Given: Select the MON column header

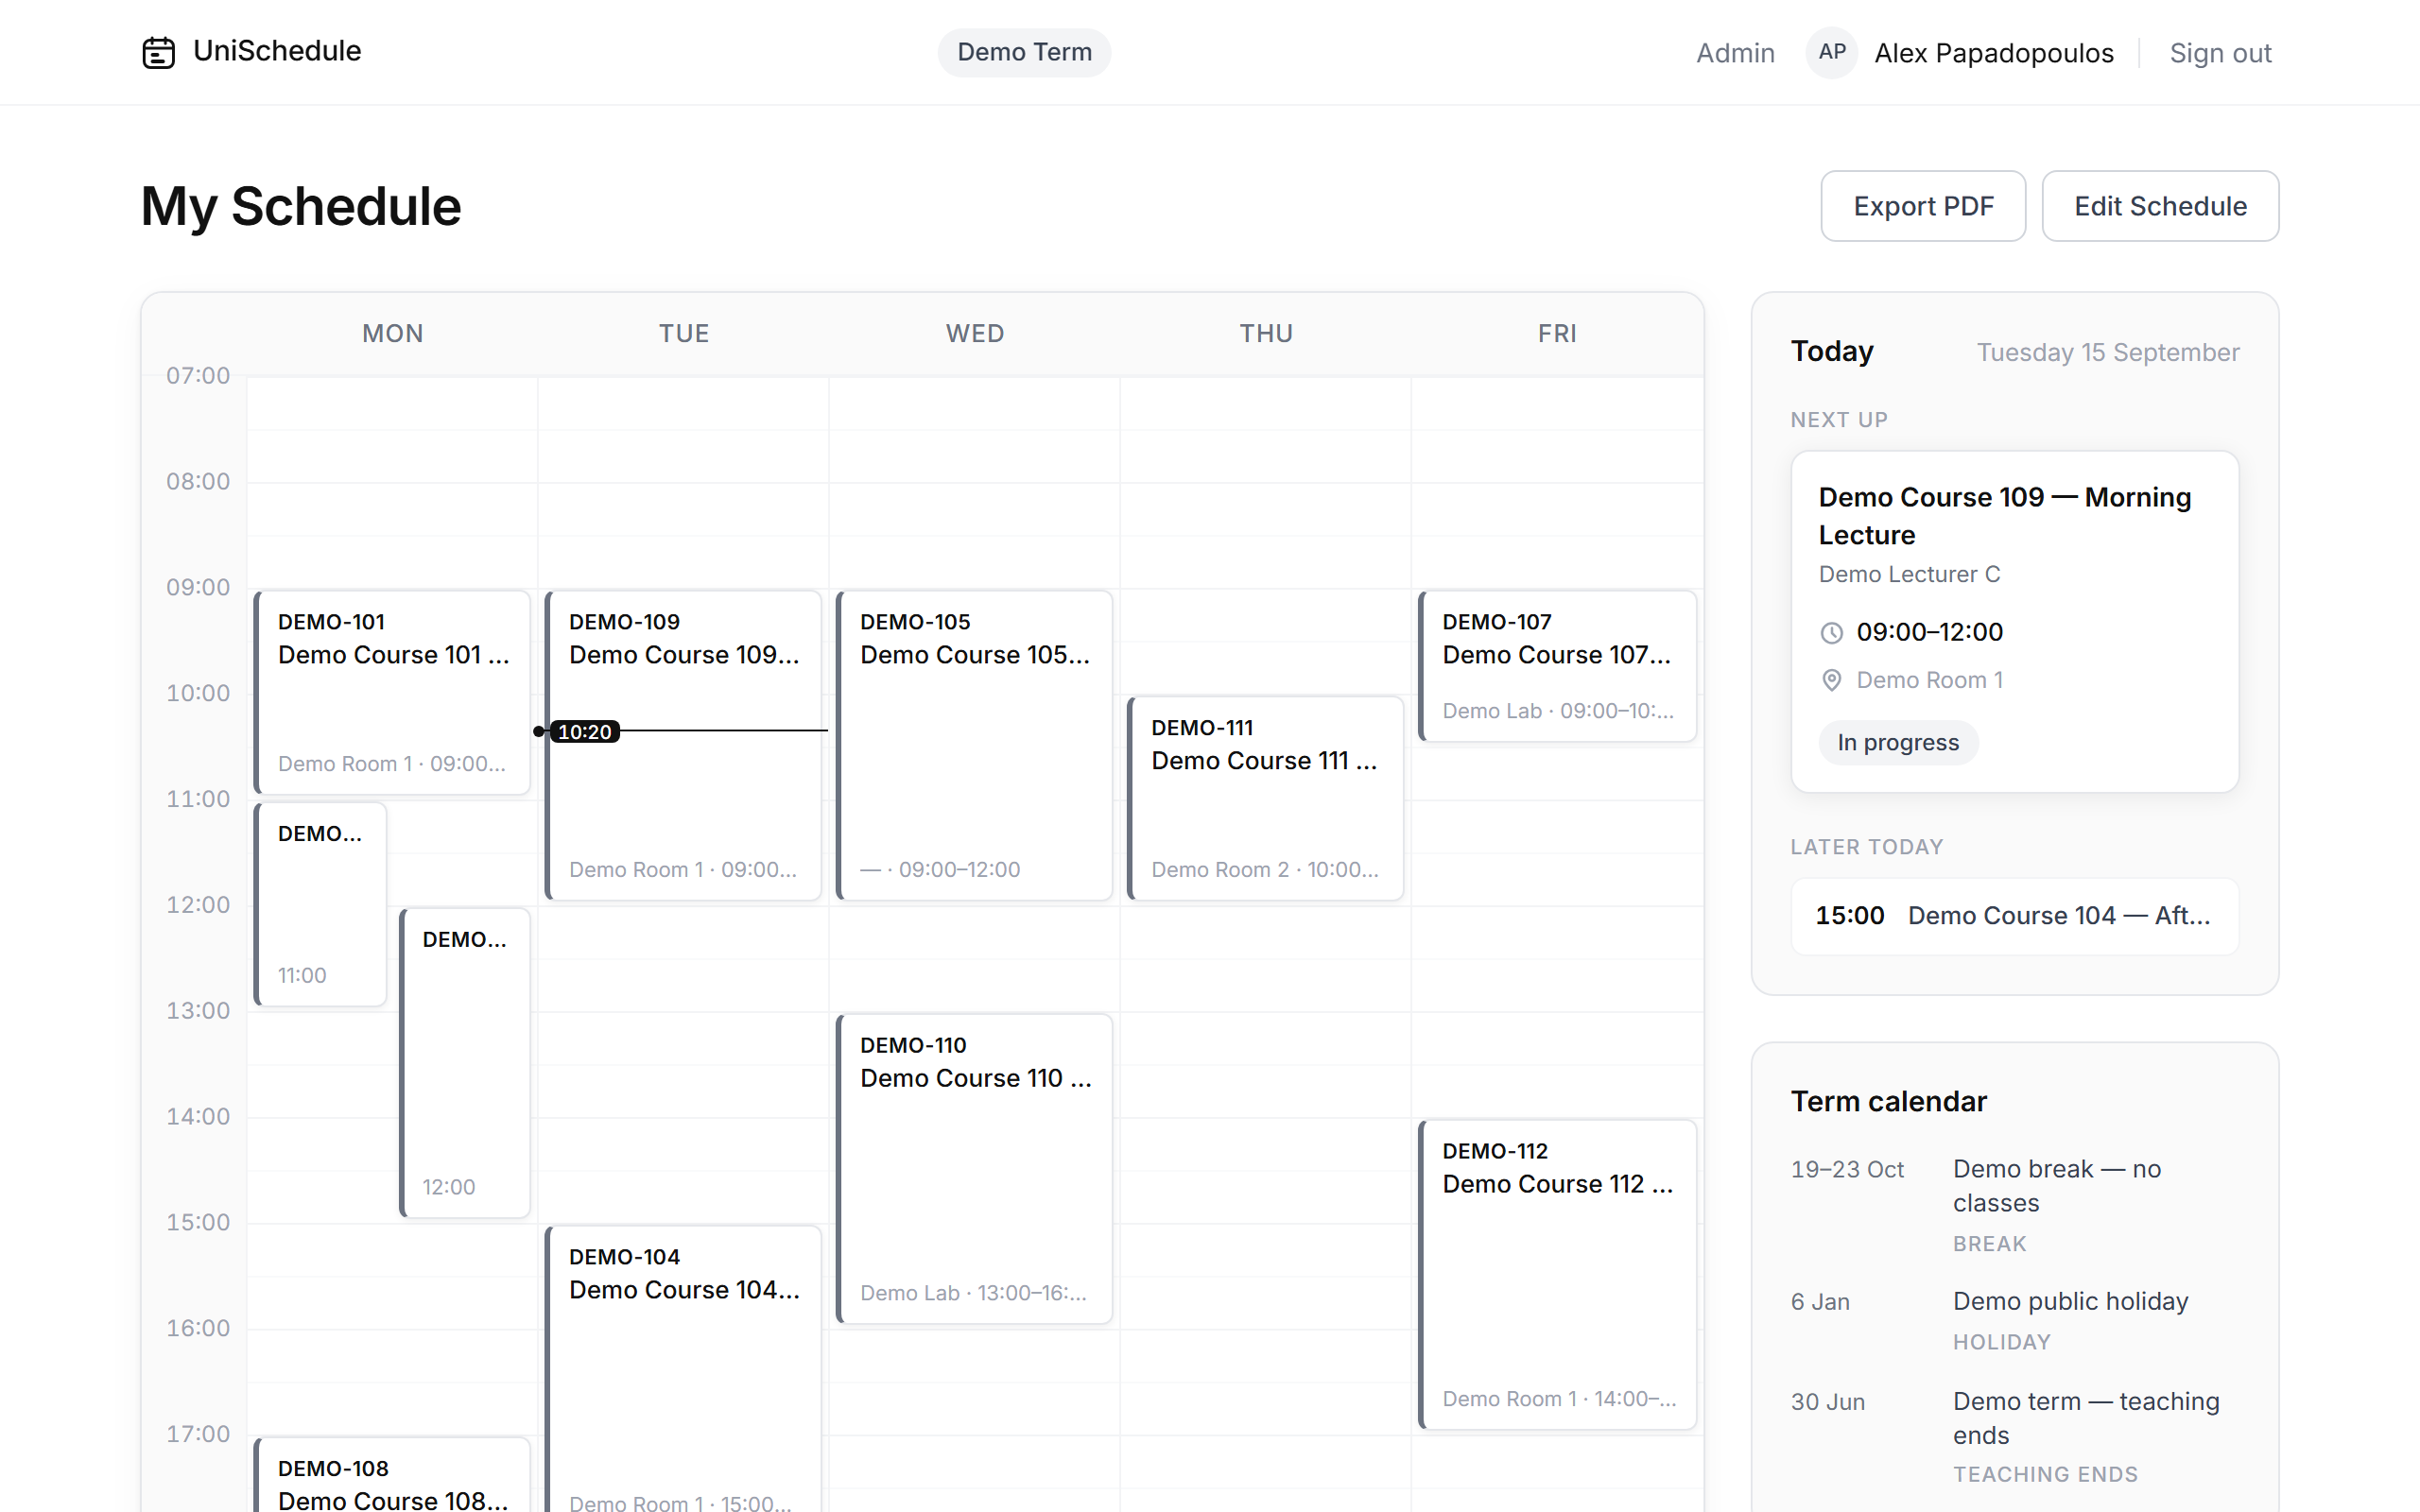Looking at the screenshot, I should [x=393, y=334].
